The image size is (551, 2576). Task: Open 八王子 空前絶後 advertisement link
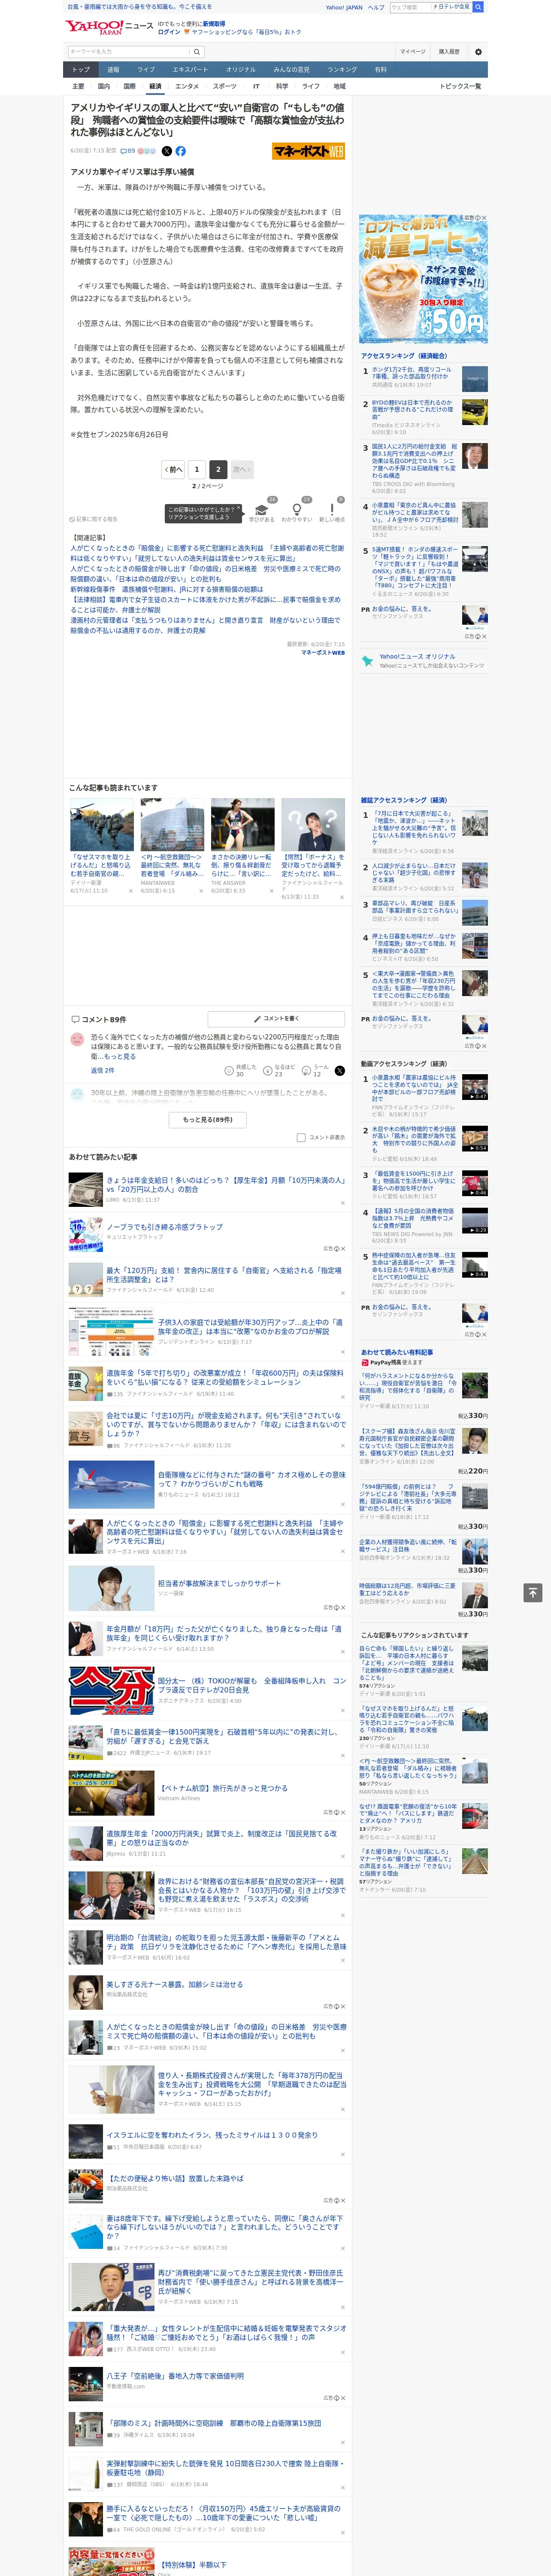(x=175, y=2375)
